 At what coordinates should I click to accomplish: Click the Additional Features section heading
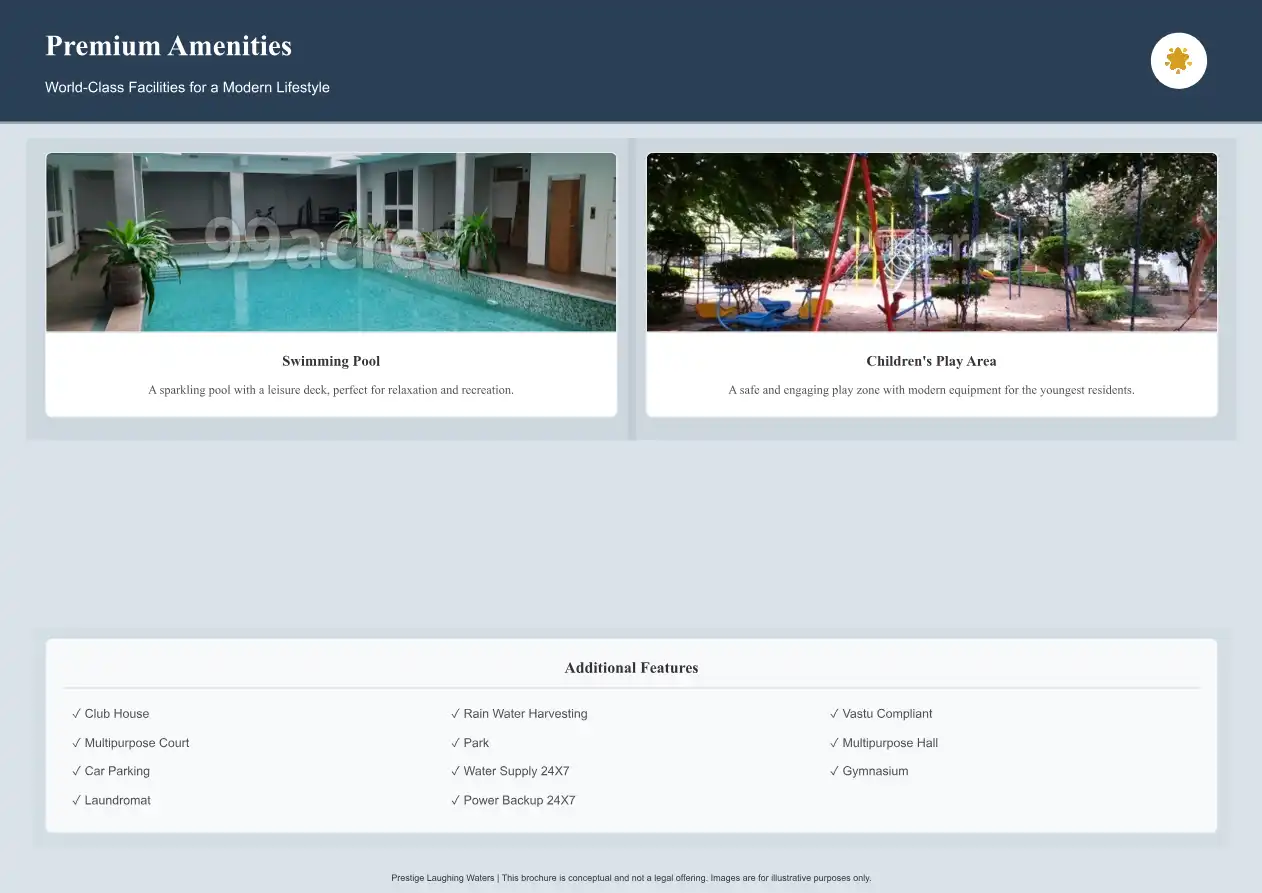631,668
